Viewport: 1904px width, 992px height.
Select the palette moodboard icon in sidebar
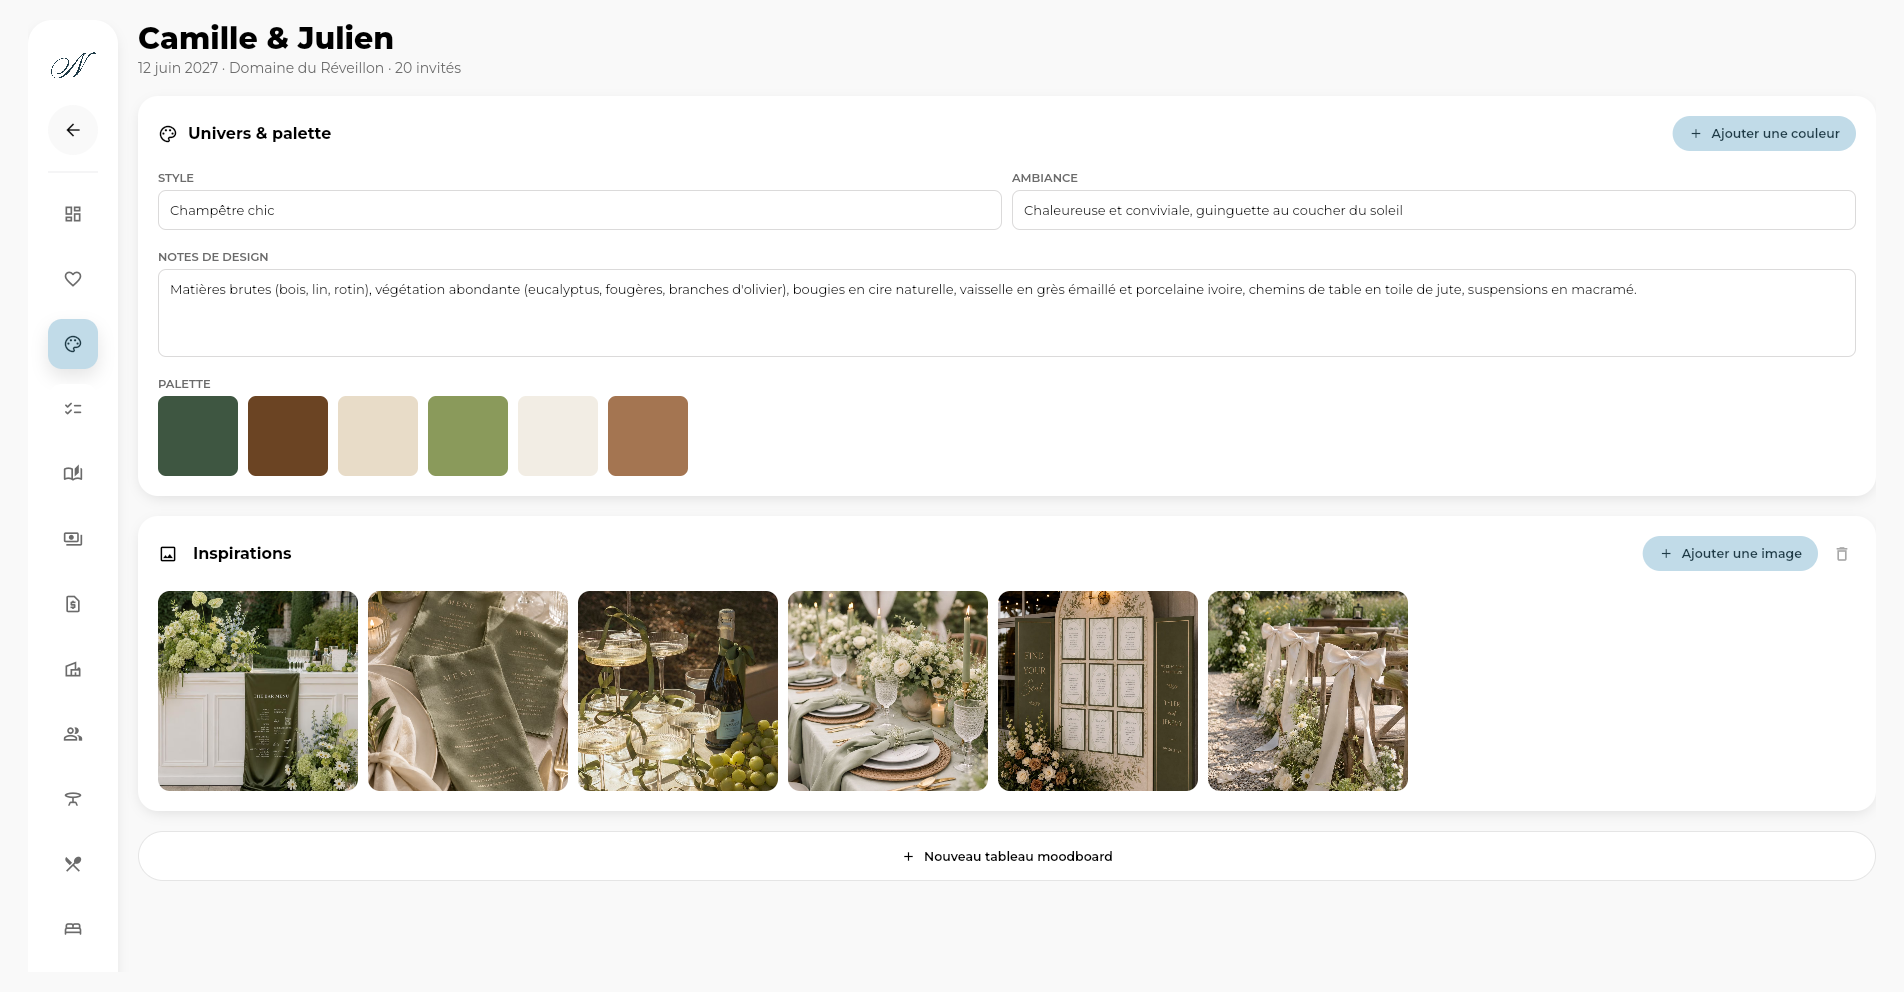click(73, 344)
